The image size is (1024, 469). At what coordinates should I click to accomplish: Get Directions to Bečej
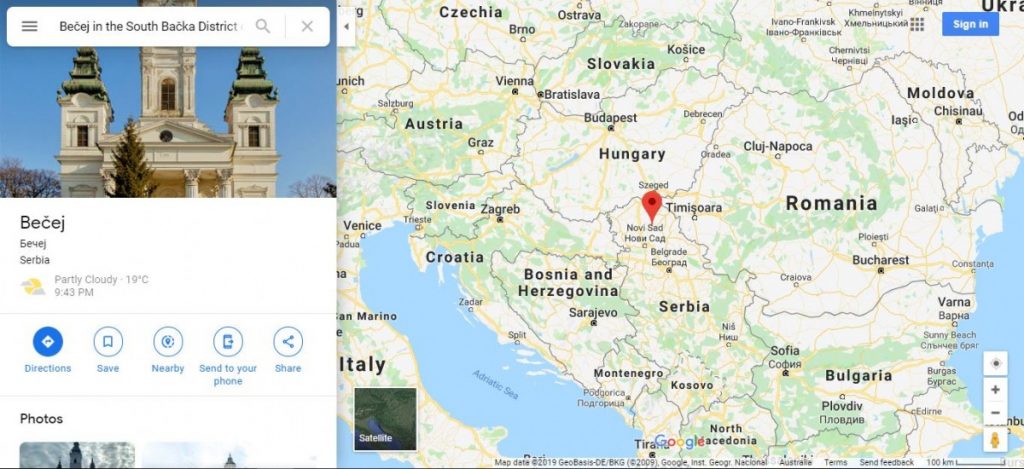(x=48, y=350)
